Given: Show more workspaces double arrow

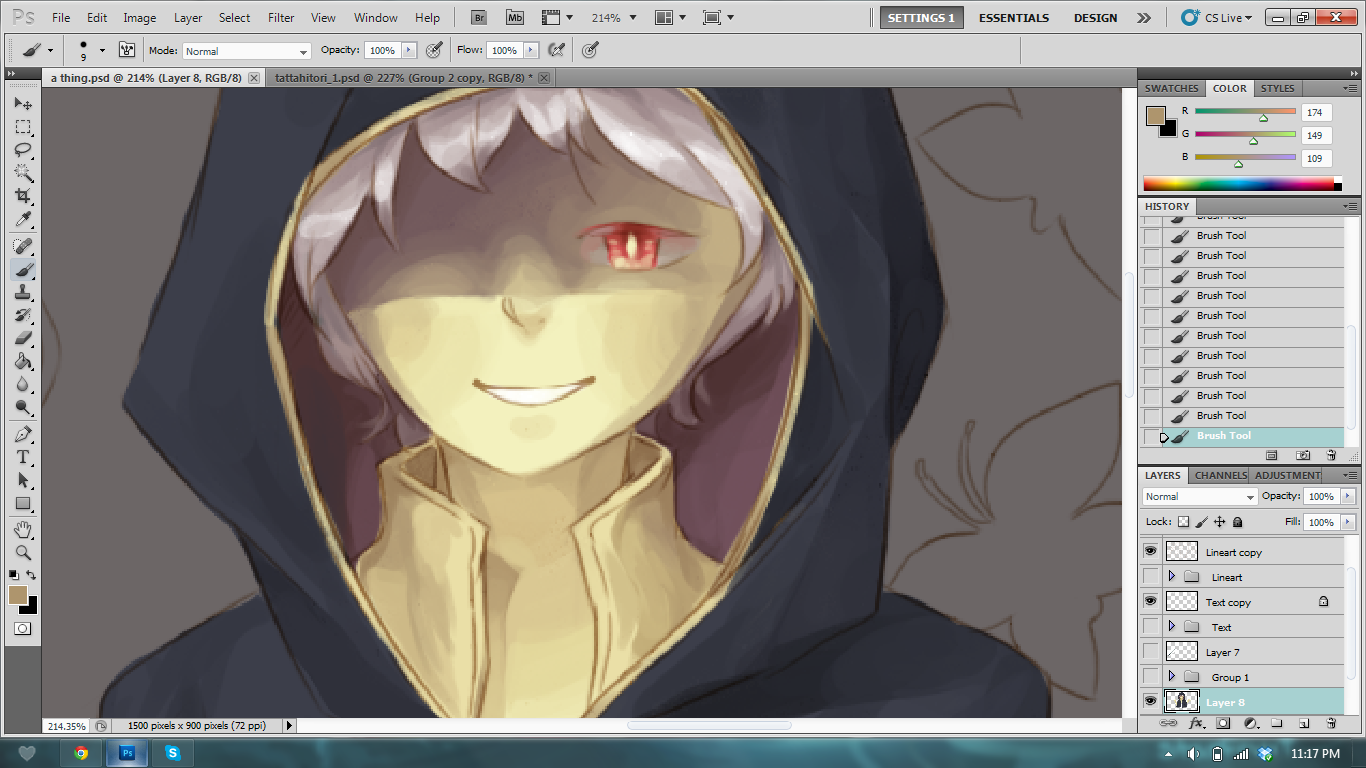Looking at the screenshot, I should point(1144,18).
